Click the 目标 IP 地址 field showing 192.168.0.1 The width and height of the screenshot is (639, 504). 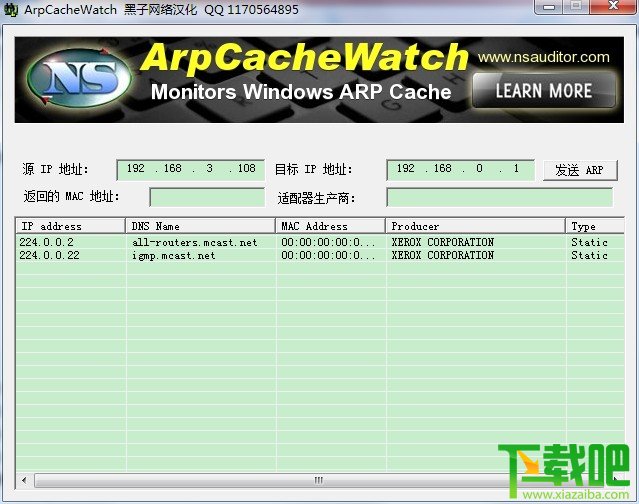460,169
